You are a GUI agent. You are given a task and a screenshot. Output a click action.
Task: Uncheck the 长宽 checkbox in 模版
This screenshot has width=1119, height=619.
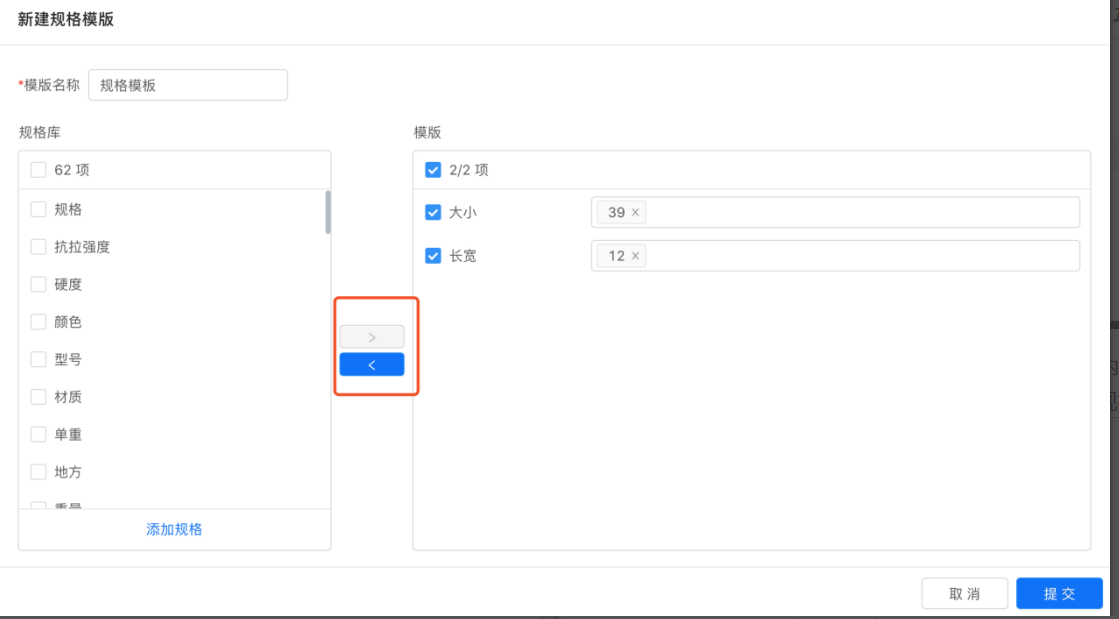[433, 256]
